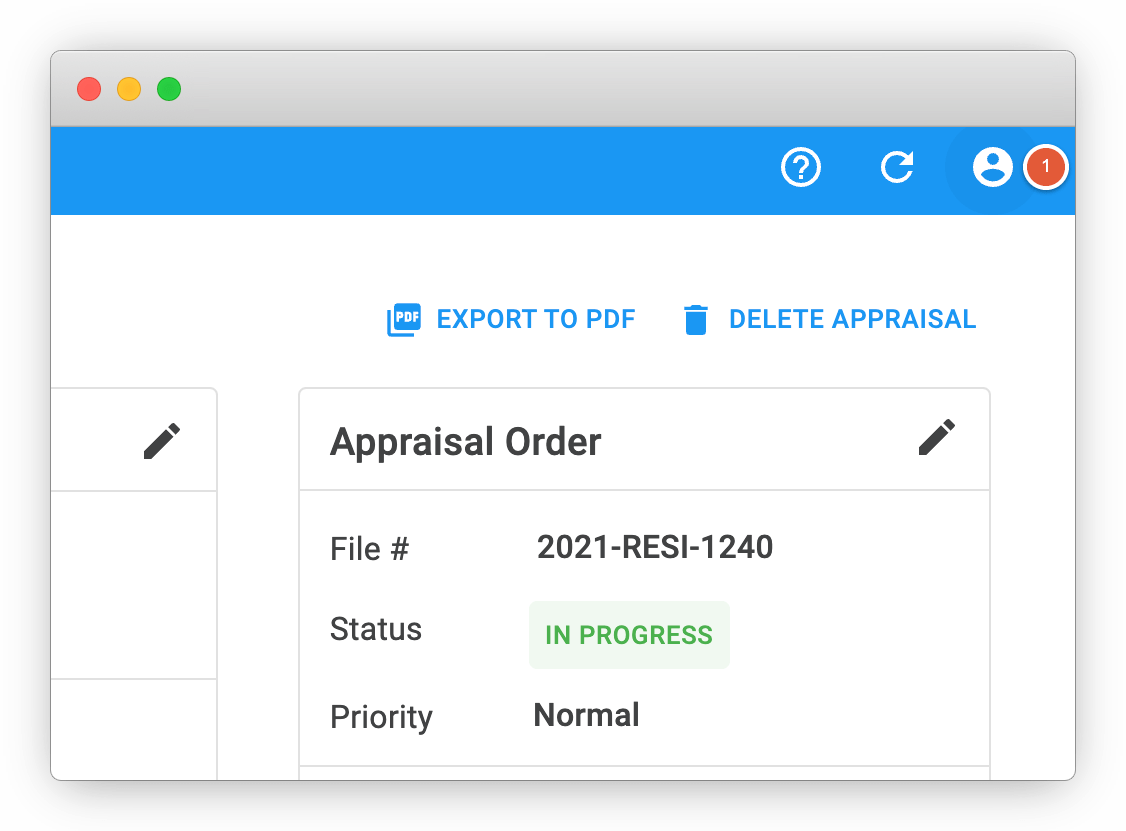Image resolution: width=1126 pixels, height=831 pixels.
Task: Click the pencil icon on the left panel
Action: (162, 440)
